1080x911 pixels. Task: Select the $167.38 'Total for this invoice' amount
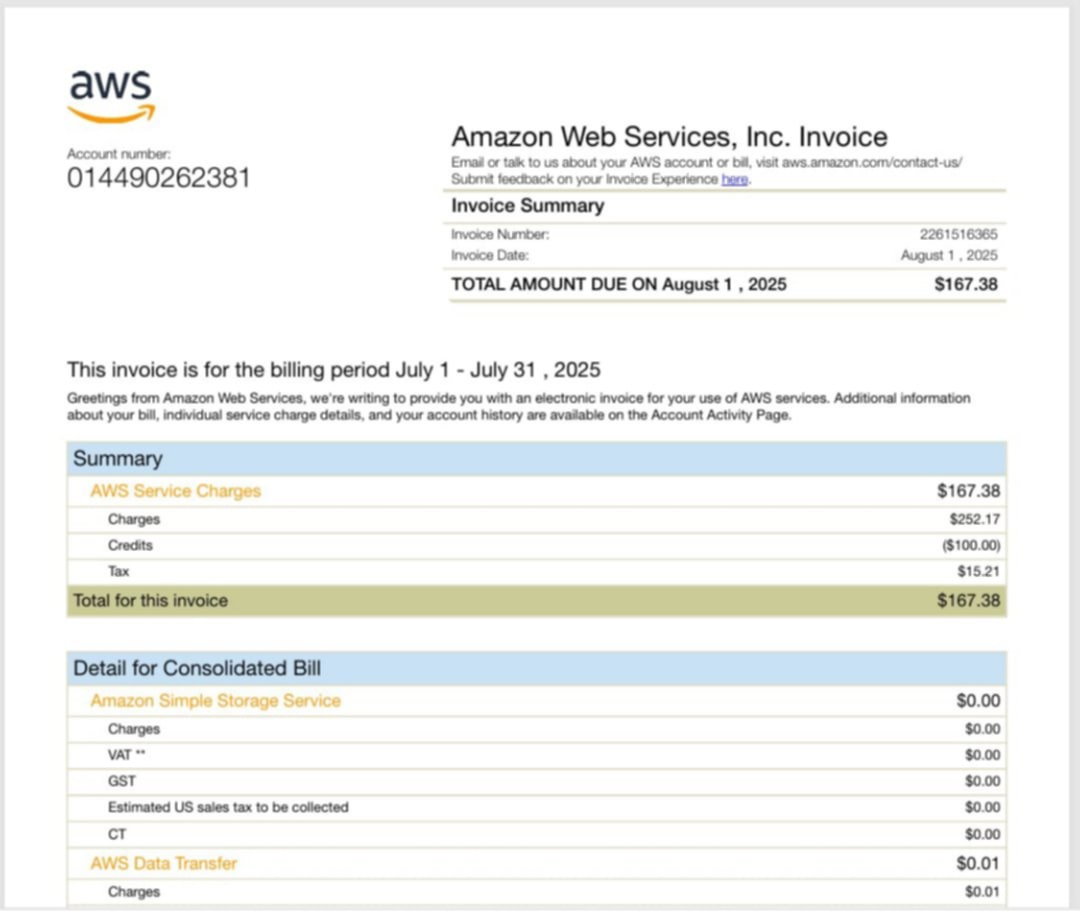[968, 600]
